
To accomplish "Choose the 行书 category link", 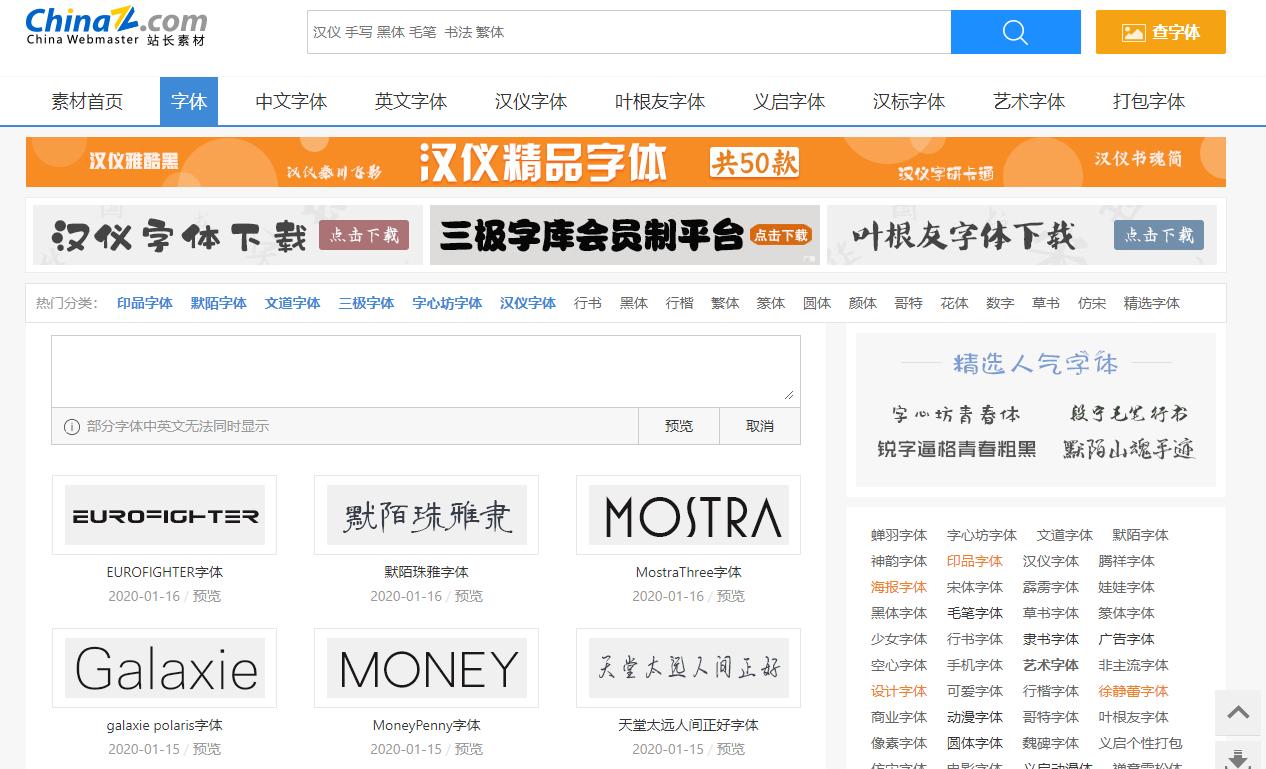I will (x=588, y=303).
